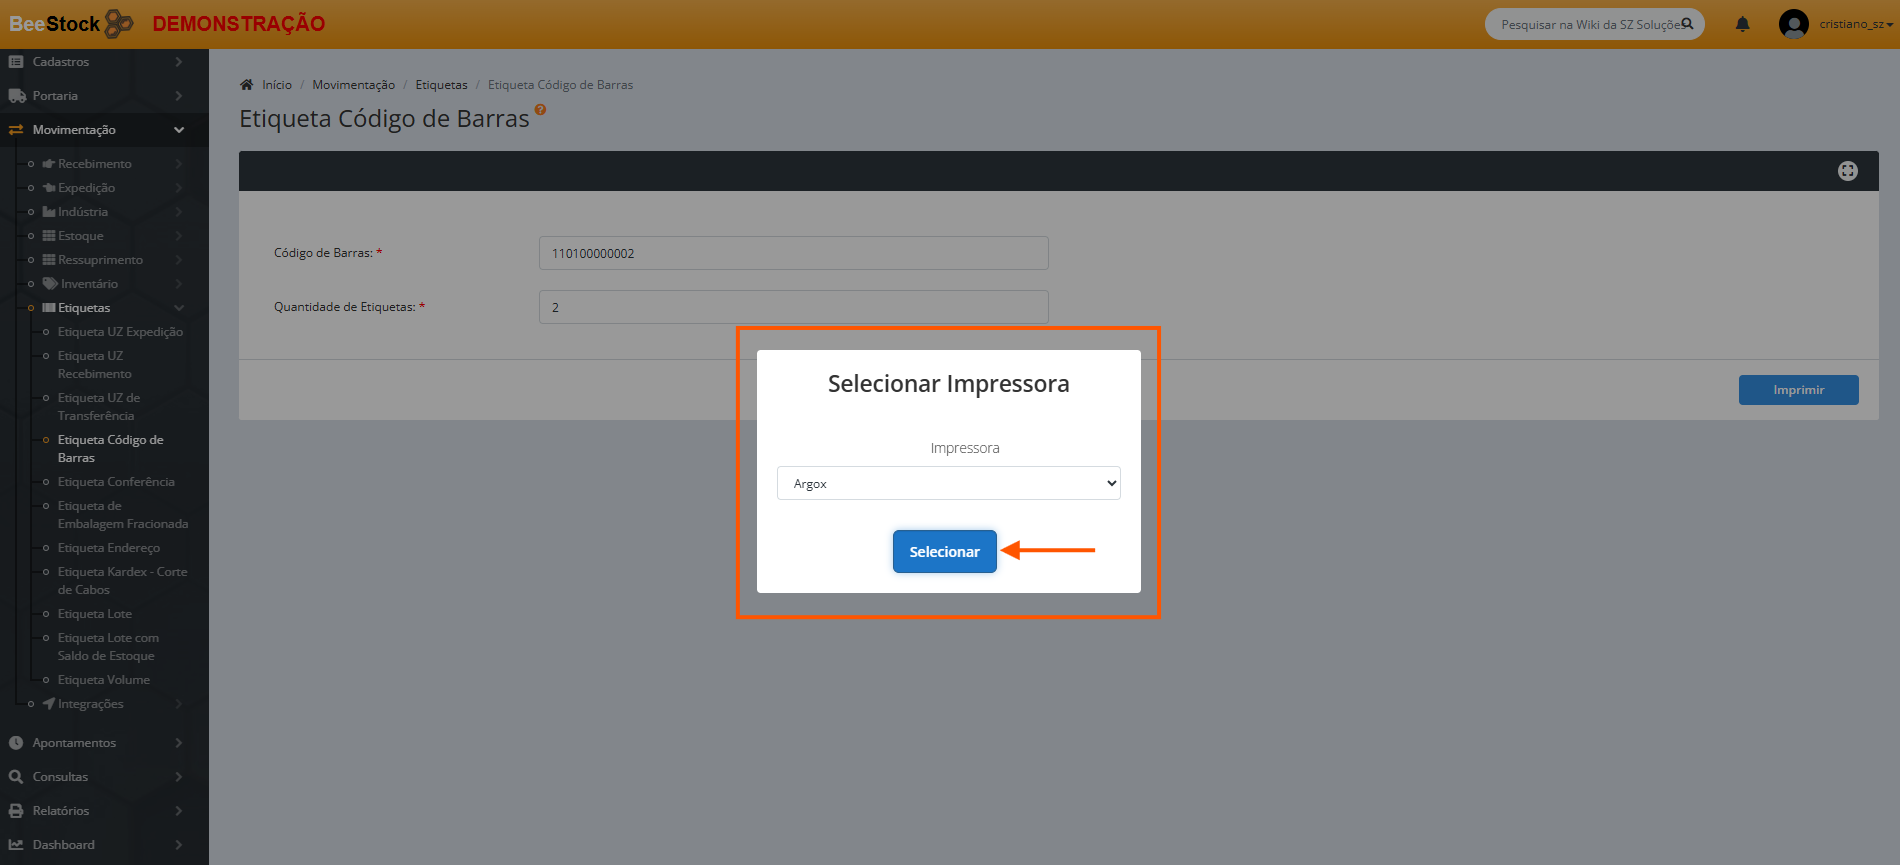Select Etiqueta Conferência in sidebar

[116, 482]
